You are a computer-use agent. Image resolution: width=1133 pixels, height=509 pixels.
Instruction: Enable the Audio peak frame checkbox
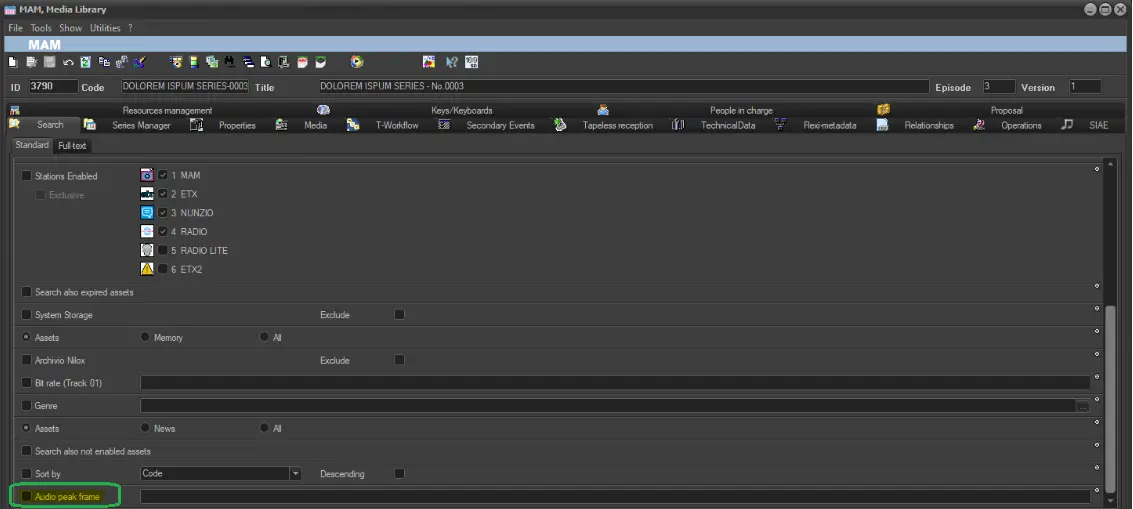point(27,496)
